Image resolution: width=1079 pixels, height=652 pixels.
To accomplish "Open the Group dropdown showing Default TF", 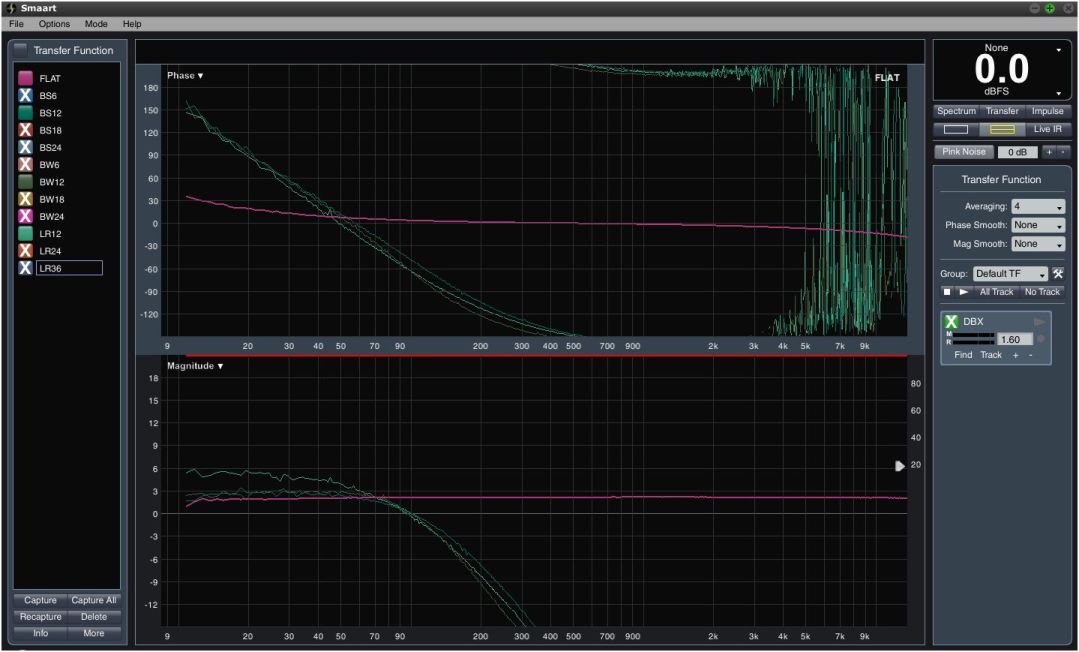I will click(1010, 274).
